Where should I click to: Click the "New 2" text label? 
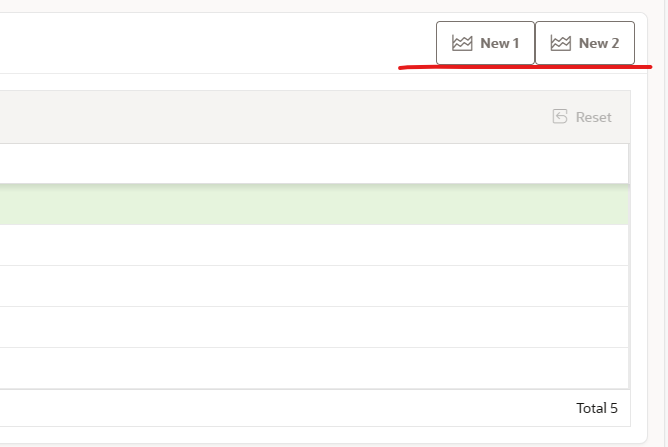point(599,43)
